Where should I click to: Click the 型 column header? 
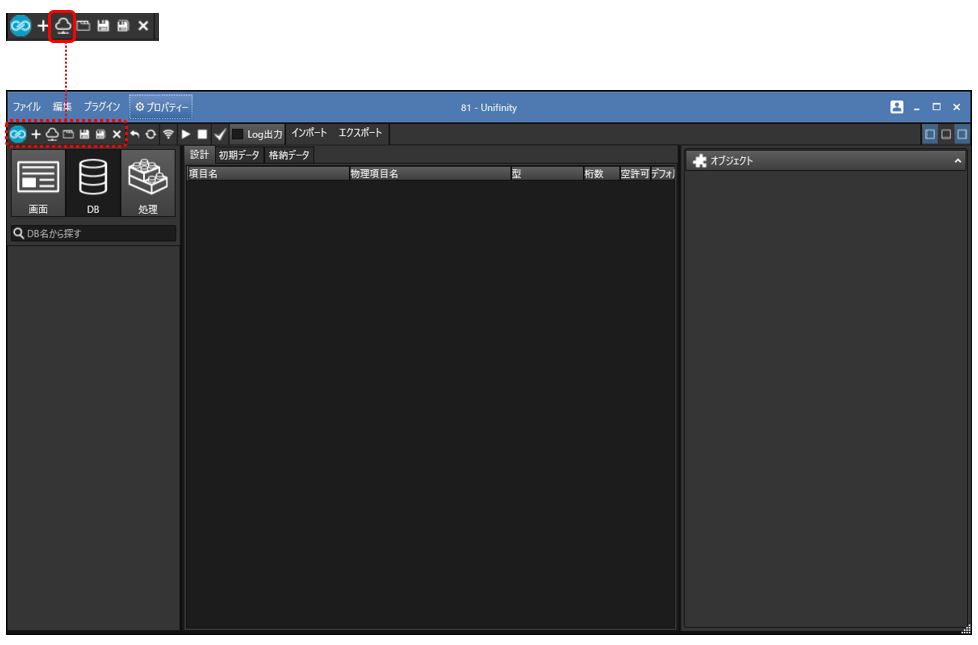click(546, 174)
